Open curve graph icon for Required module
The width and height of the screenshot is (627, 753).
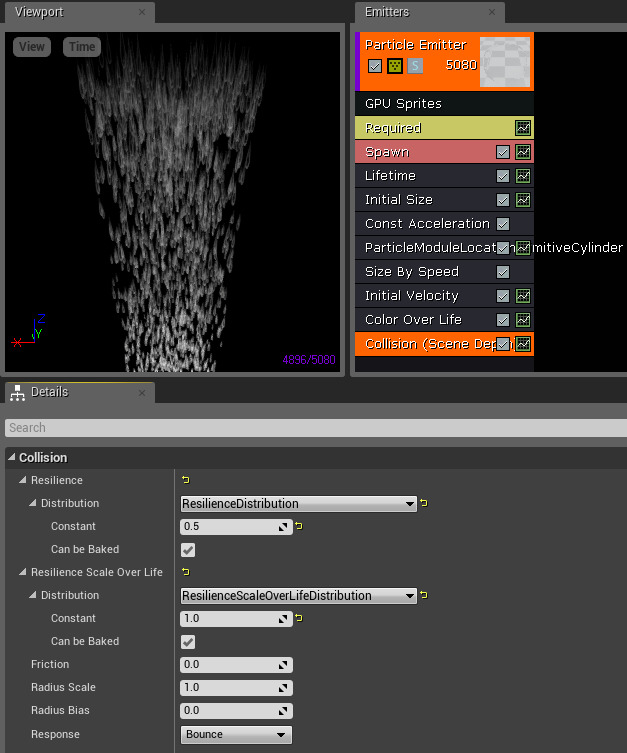[523, 128]
